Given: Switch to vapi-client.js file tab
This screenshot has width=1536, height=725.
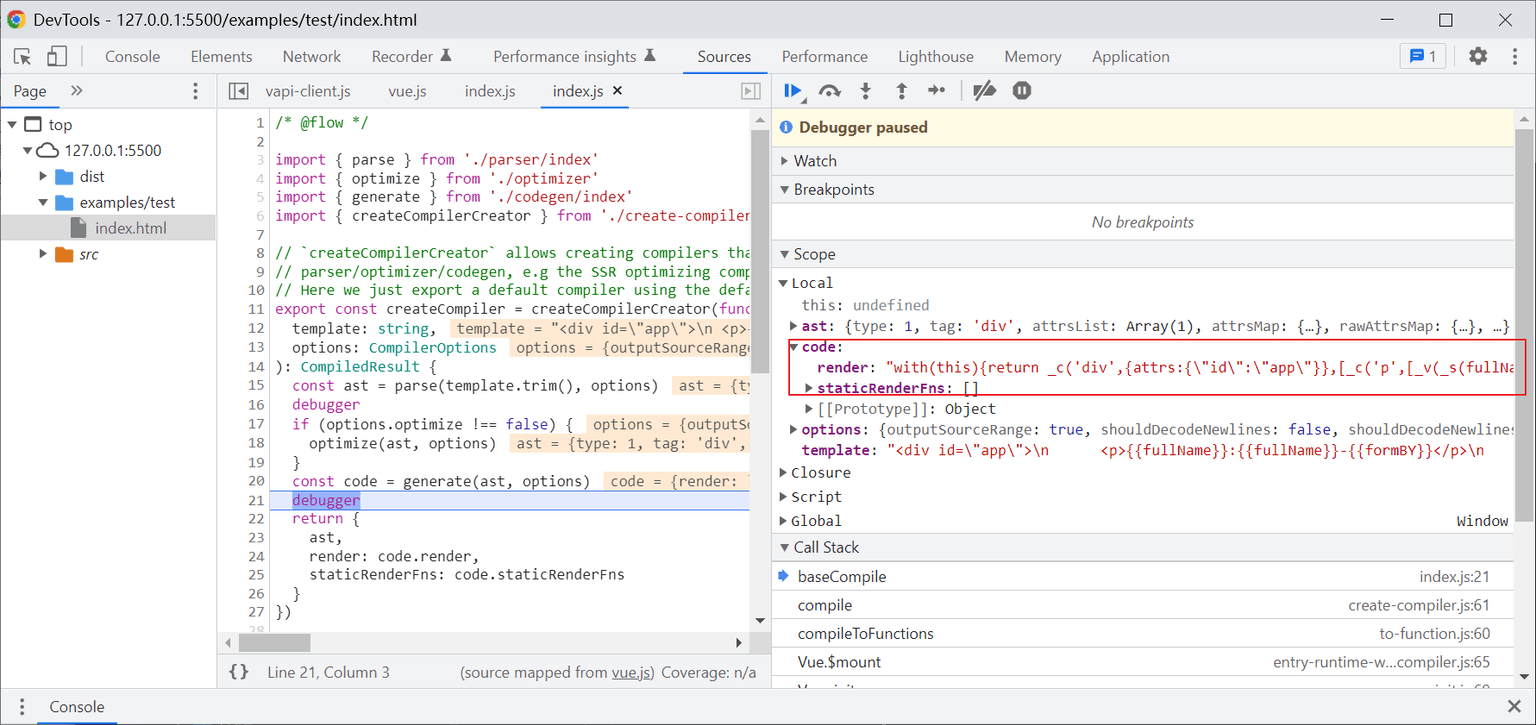Looking at the screenshot, I should (308, 91).
